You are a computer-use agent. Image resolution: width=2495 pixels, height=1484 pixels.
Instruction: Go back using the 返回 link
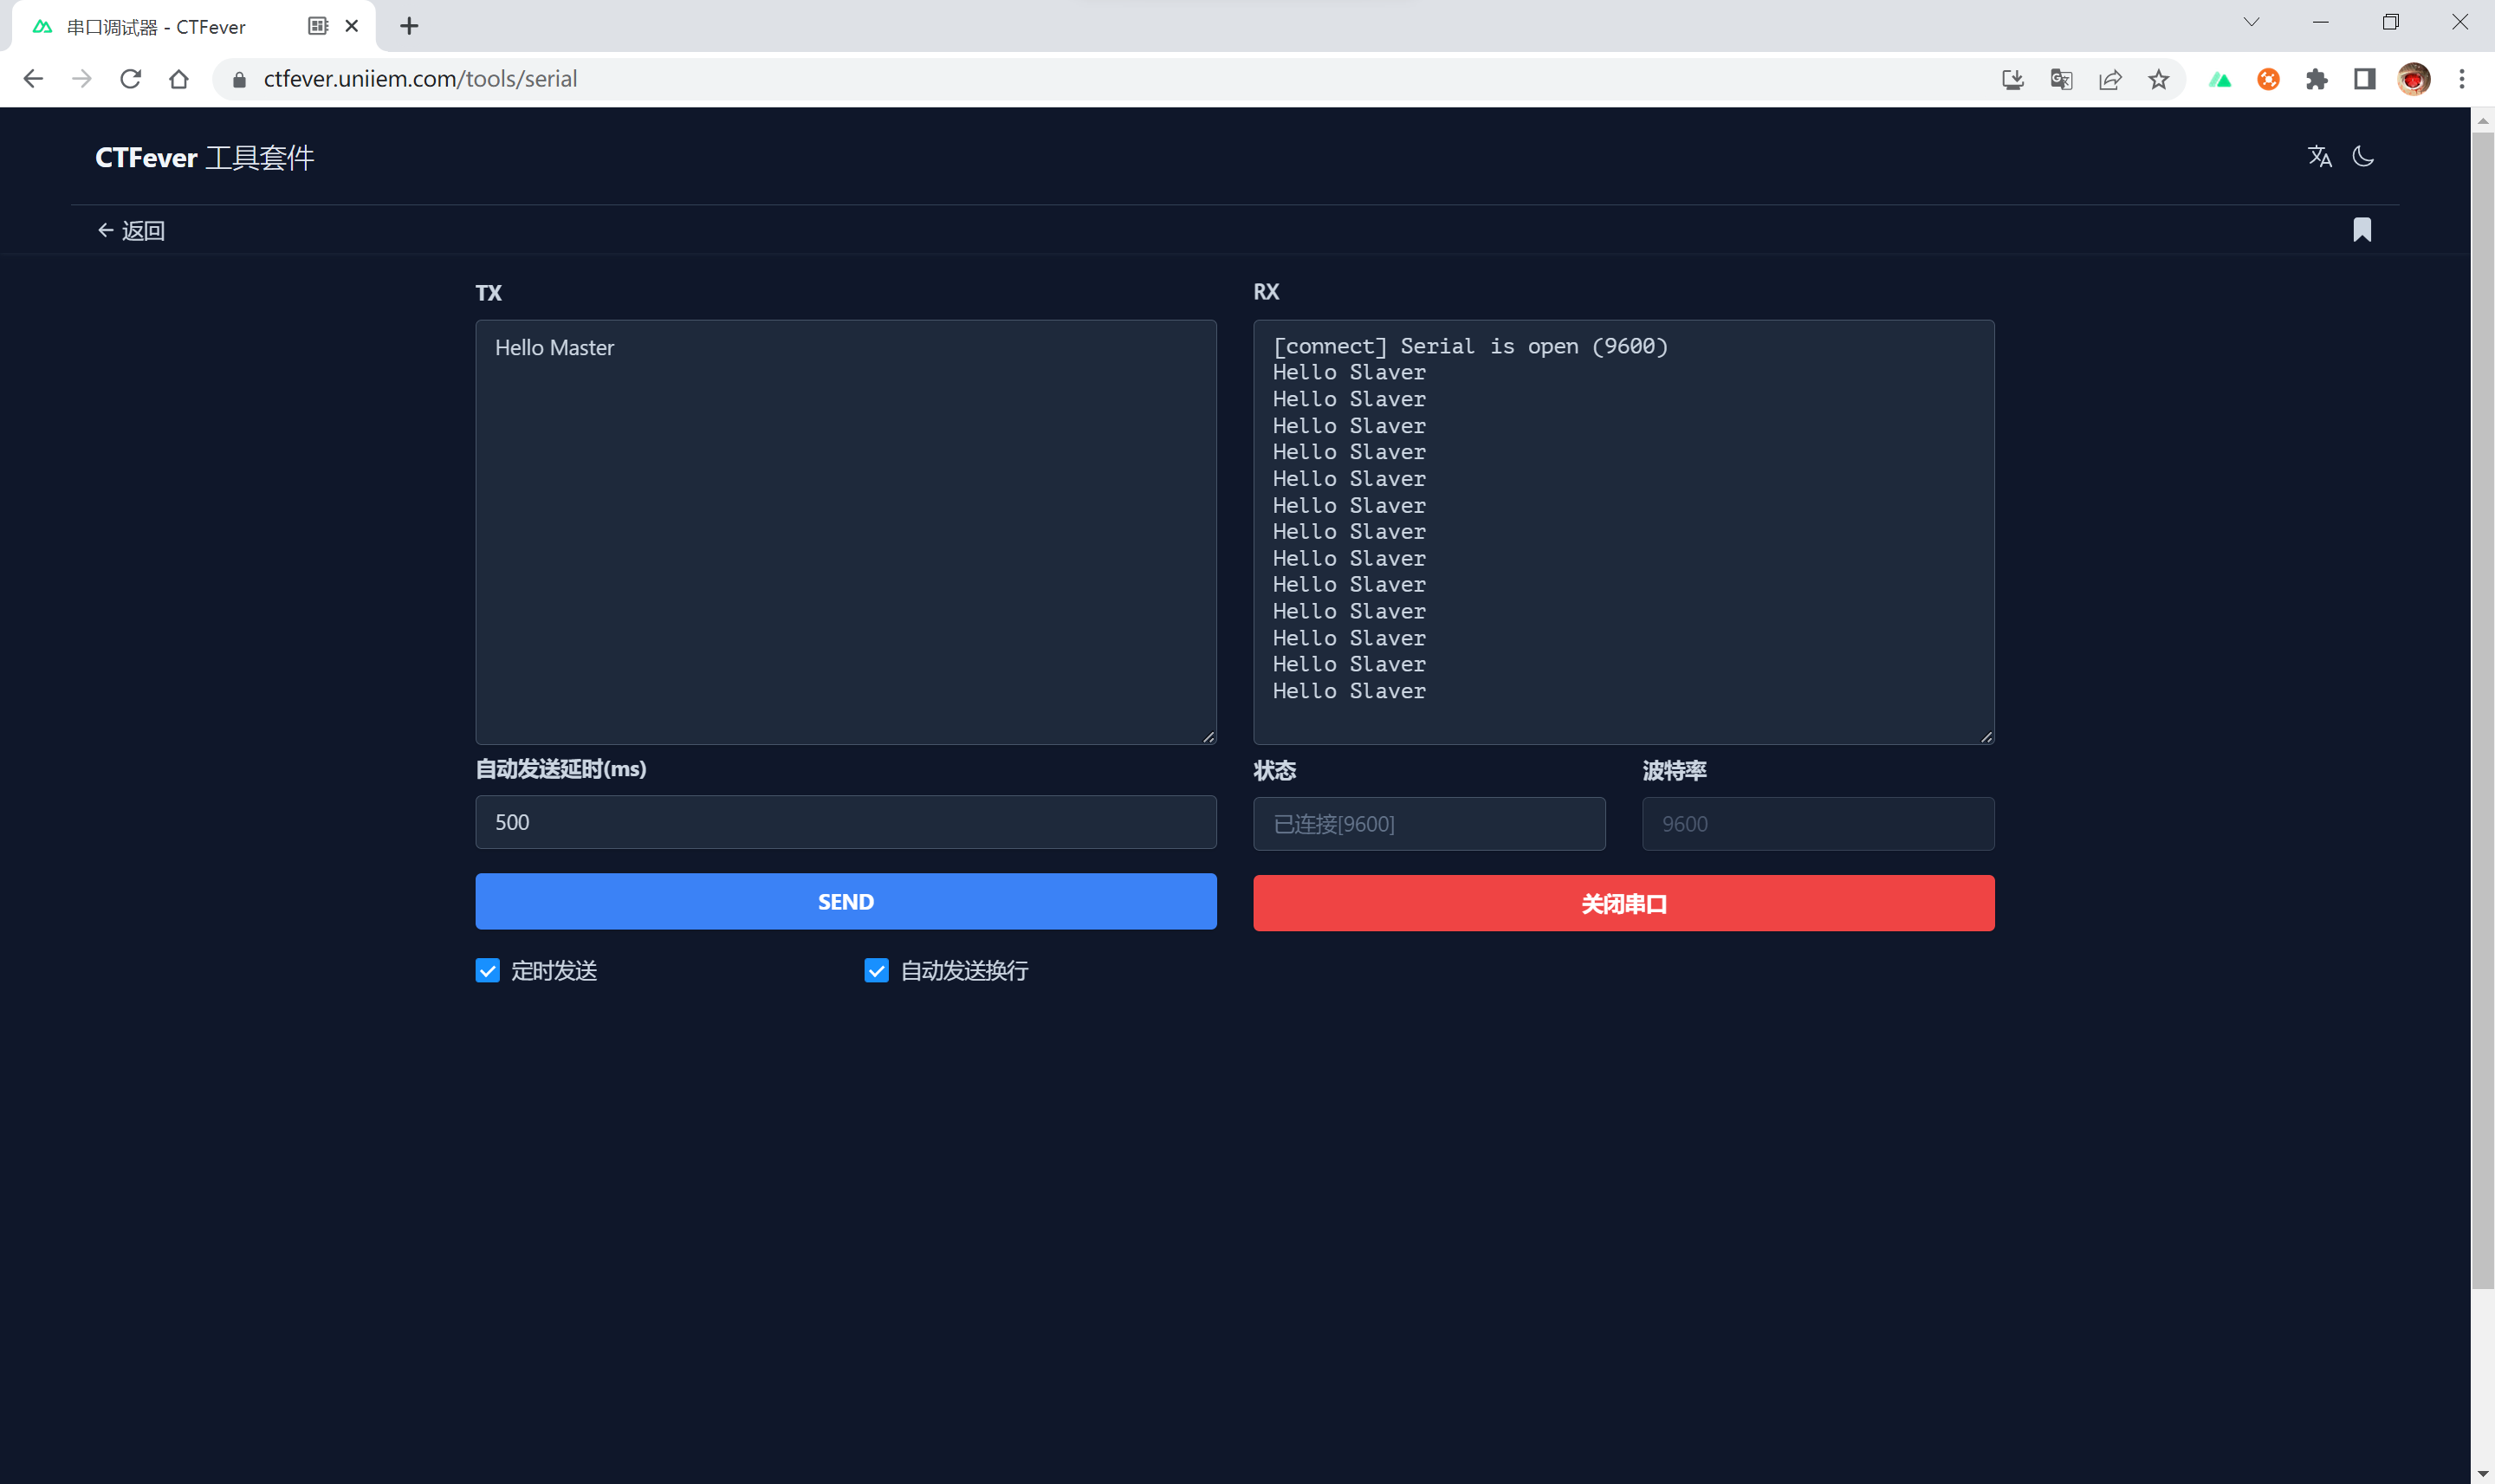coord(130,230)
